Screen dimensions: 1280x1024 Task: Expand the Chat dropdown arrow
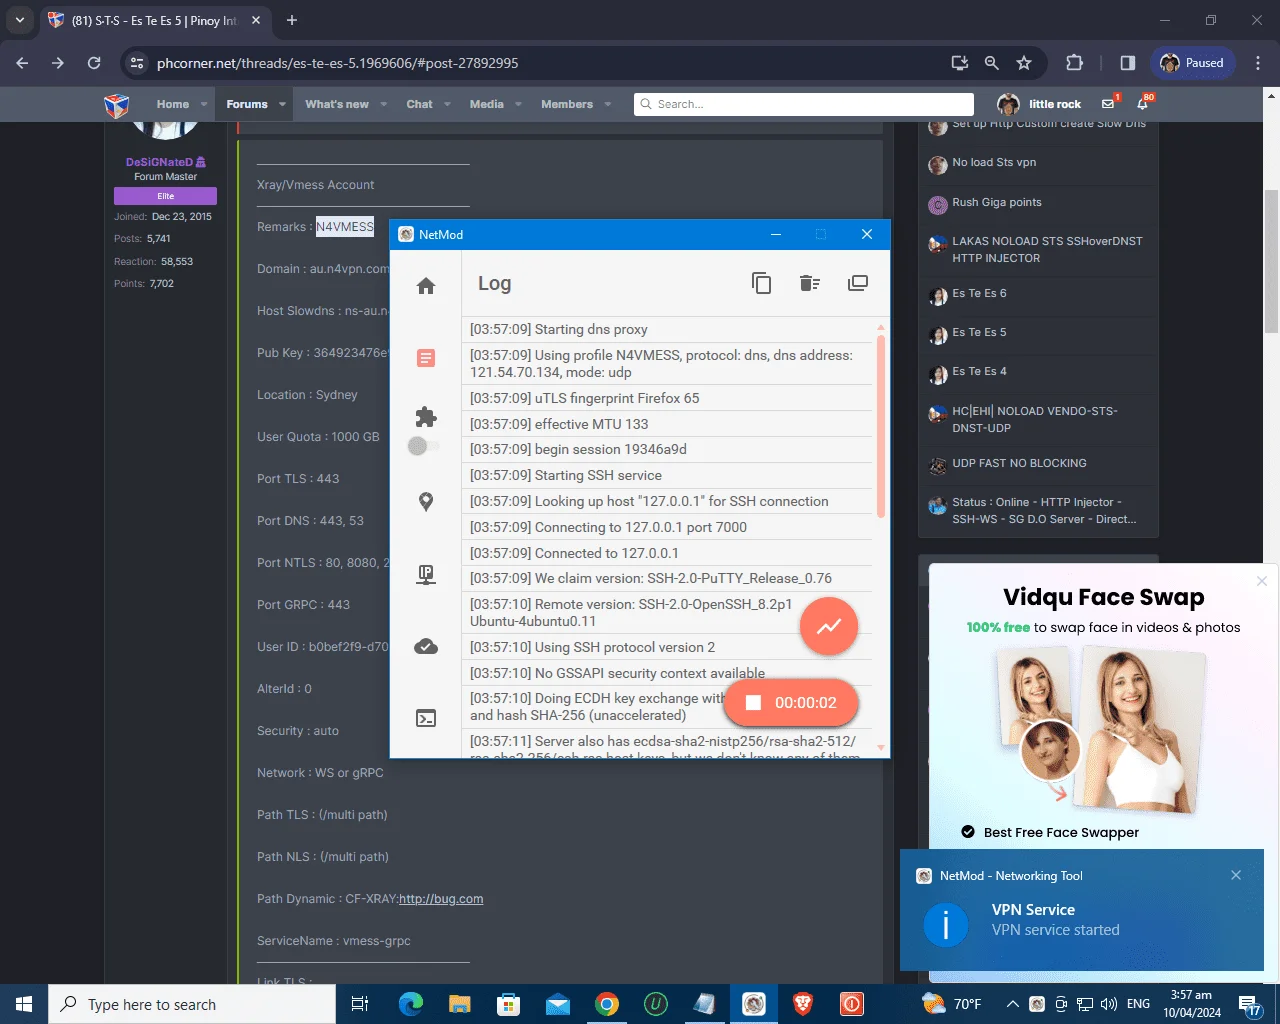pyautogui.click(x=447, y=104)
